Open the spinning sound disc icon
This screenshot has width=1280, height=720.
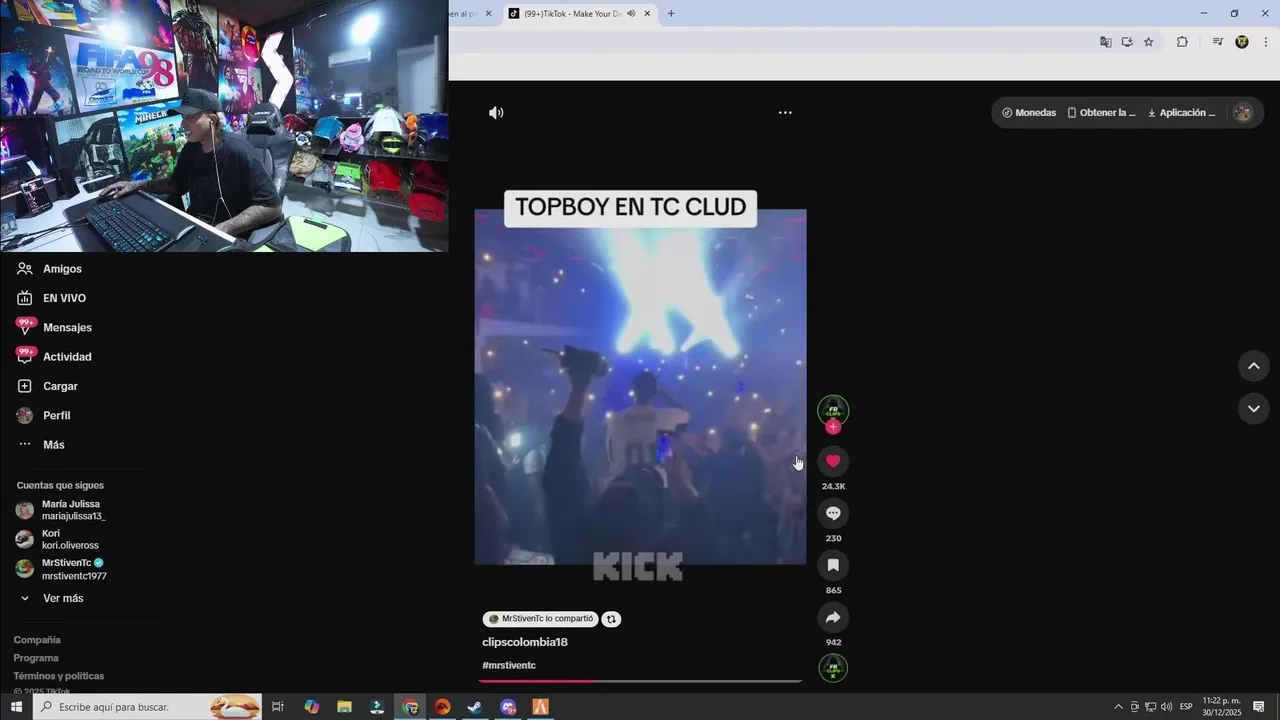click(x=833, y=668)
